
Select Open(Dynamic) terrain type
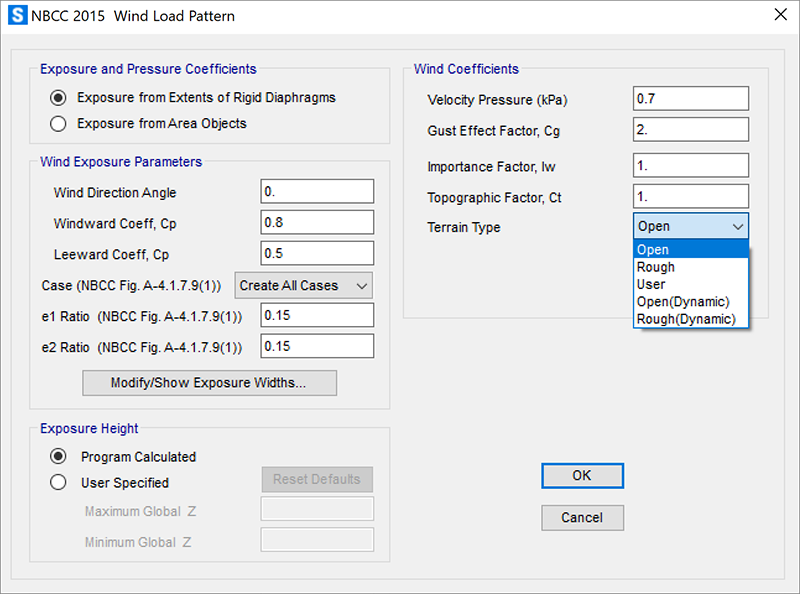[683, 302]
